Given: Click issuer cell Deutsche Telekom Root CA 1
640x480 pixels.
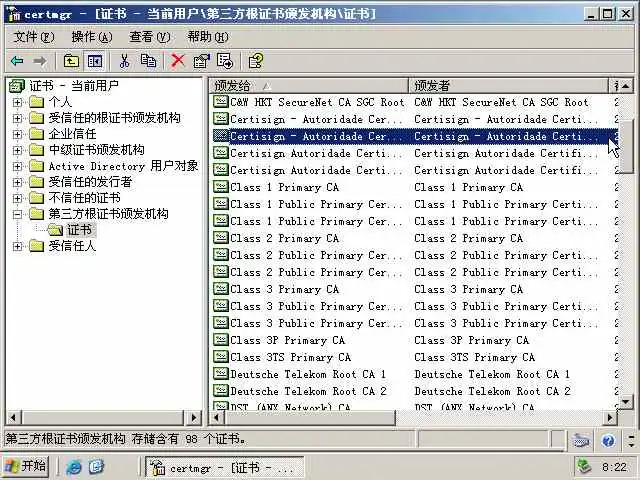Looking at the screenshot, I should (x=492, y=374).
